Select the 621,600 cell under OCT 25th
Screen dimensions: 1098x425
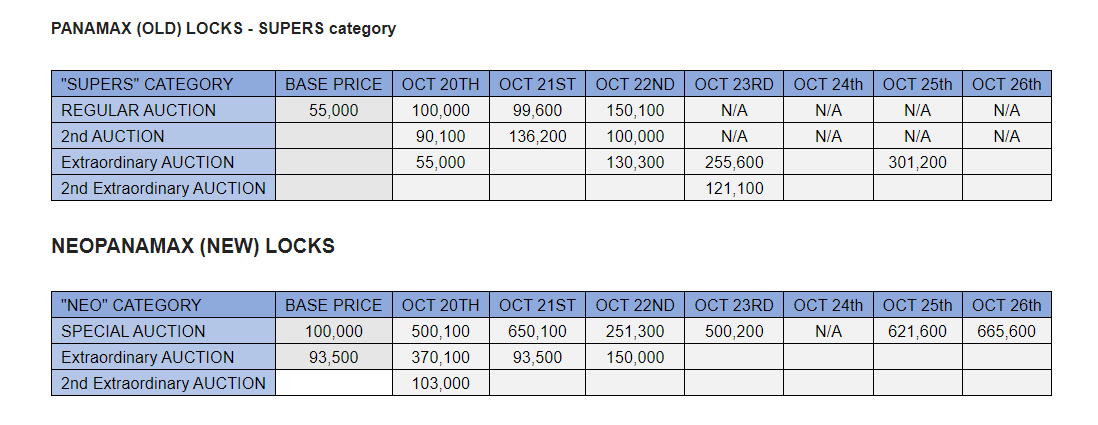pyautogui.click(x=917, y=331)
